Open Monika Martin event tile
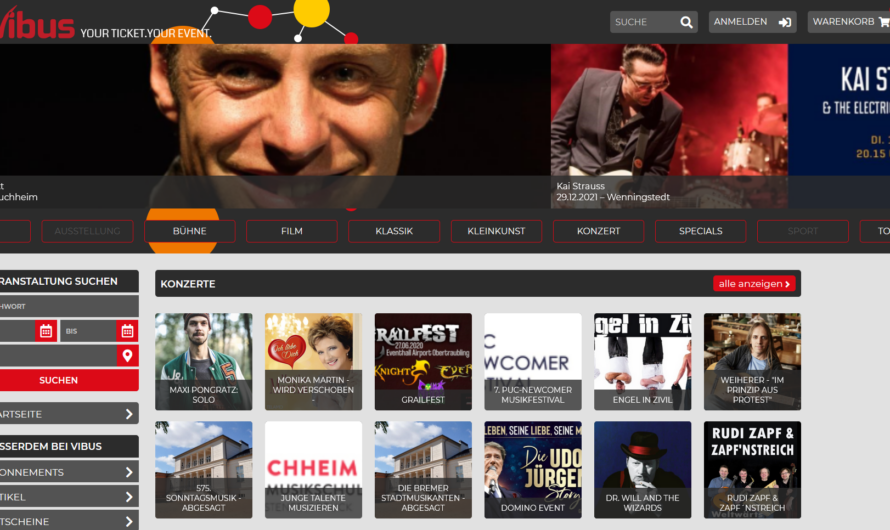 [x=313, y=361]
